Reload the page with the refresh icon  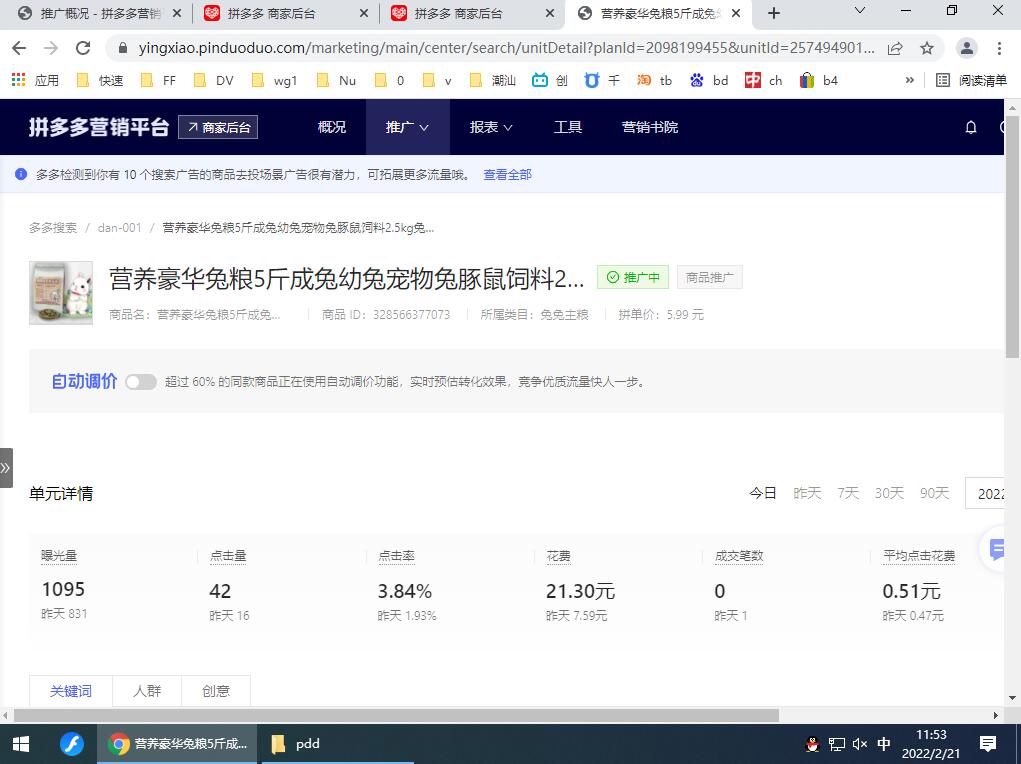tap(83, 48)
